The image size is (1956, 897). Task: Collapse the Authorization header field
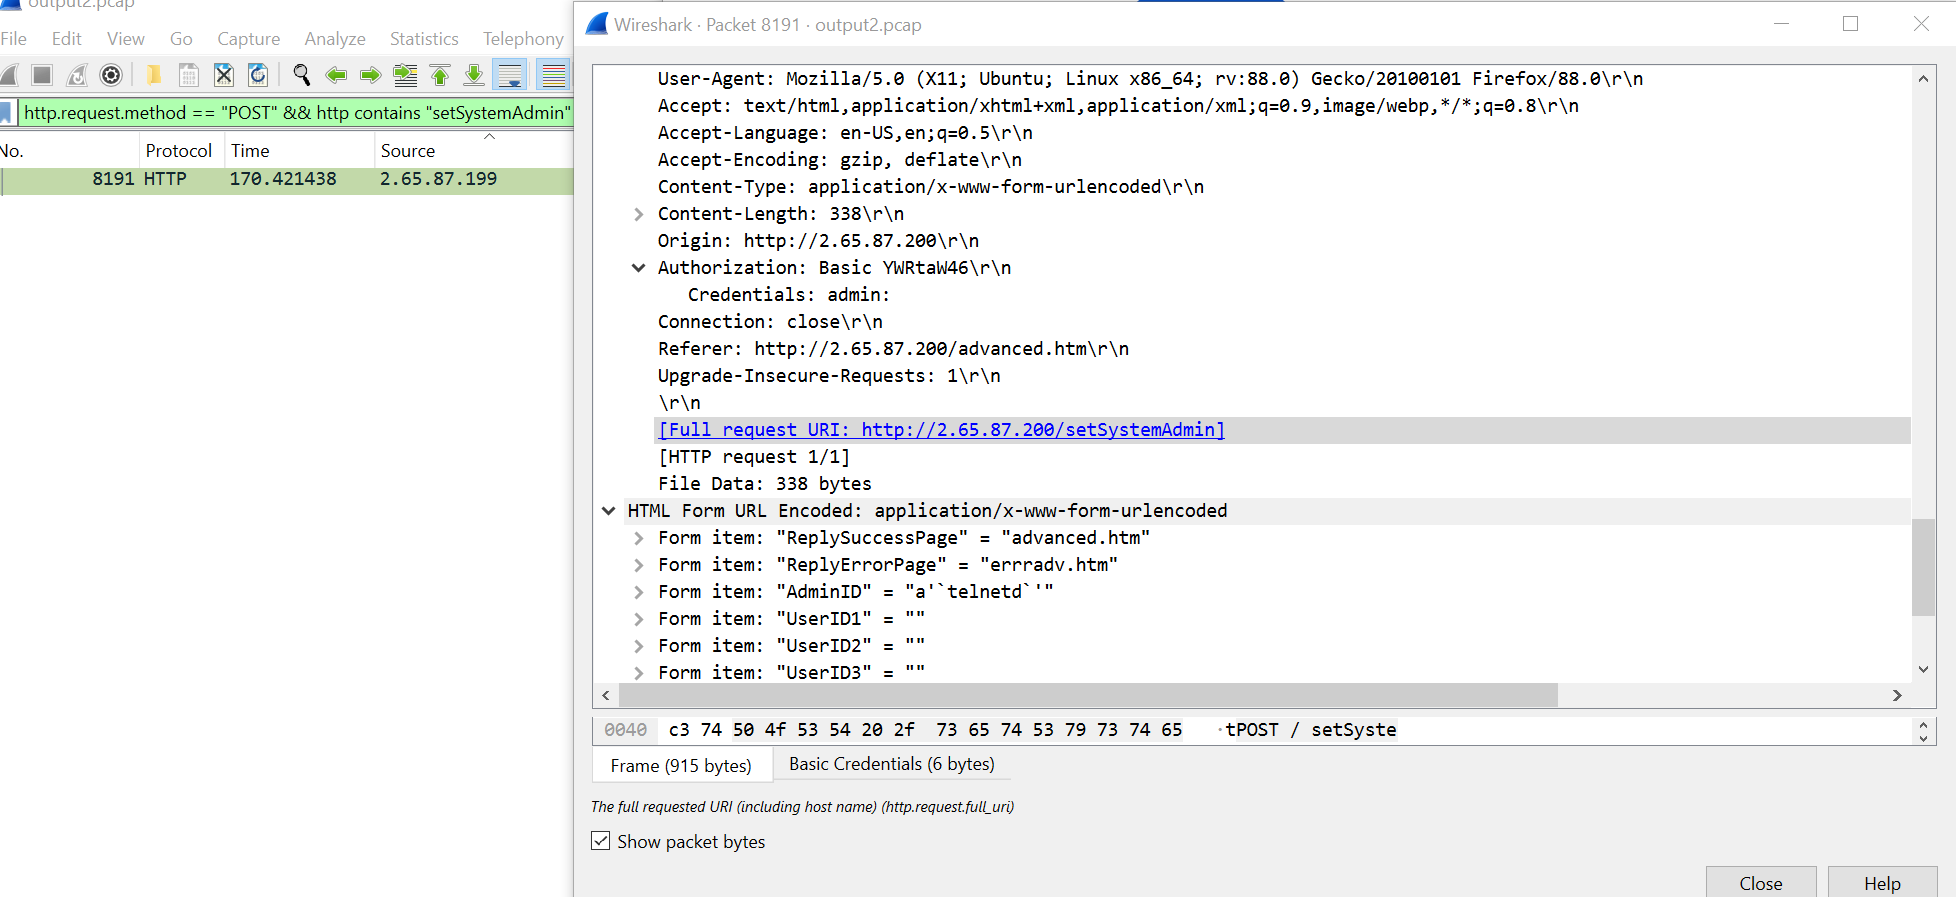coord(638,268)
